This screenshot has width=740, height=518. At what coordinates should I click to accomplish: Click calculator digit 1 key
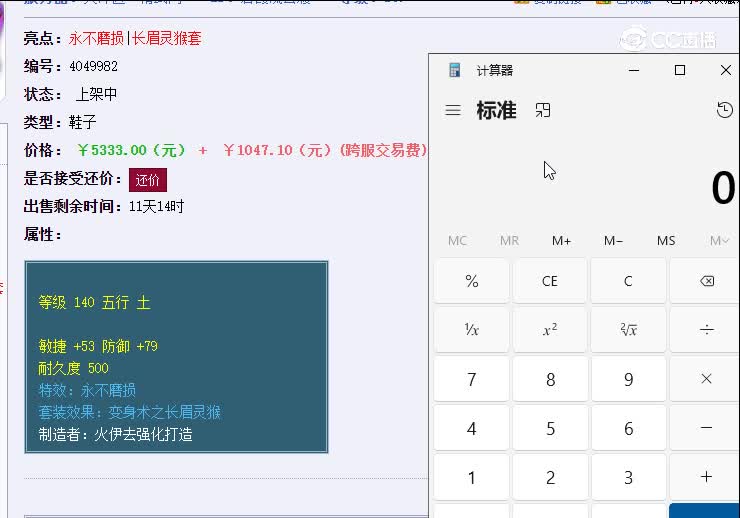coord(471,477)
